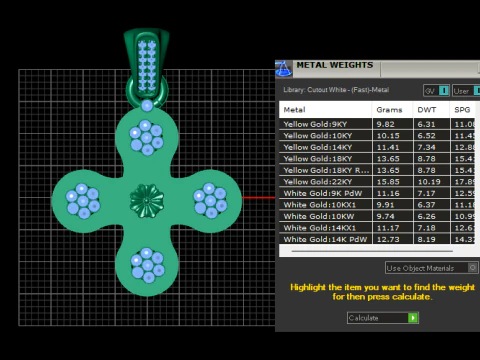
Task: Select the White Gold:10KX1 row
Action: pyautogui.click(x=377, y=205)
